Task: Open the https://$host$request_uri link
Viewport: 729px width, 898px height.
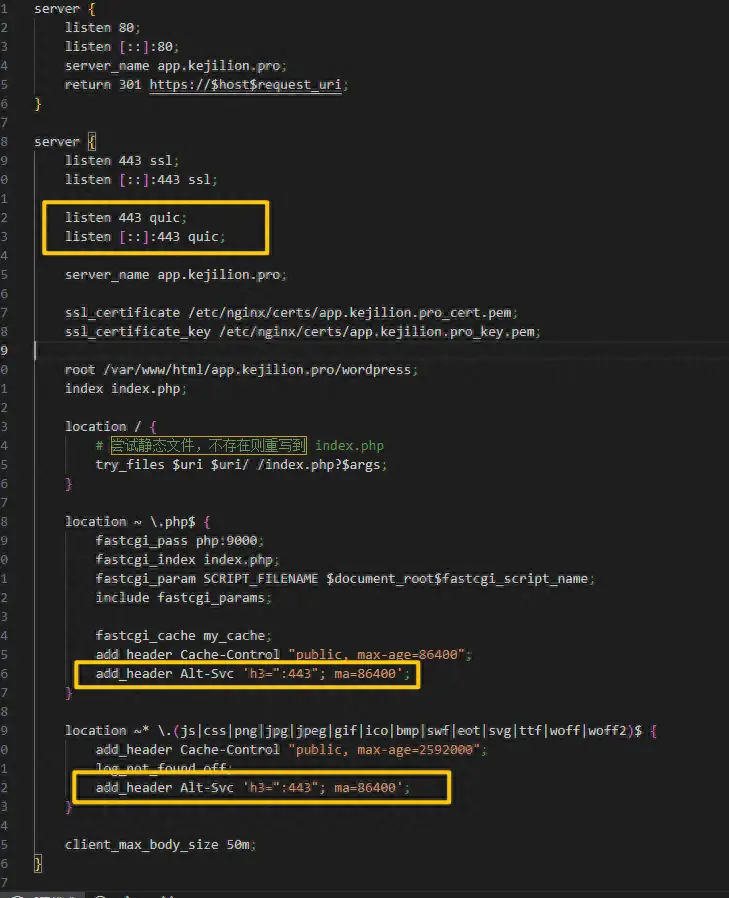Action: coord(248,85)
